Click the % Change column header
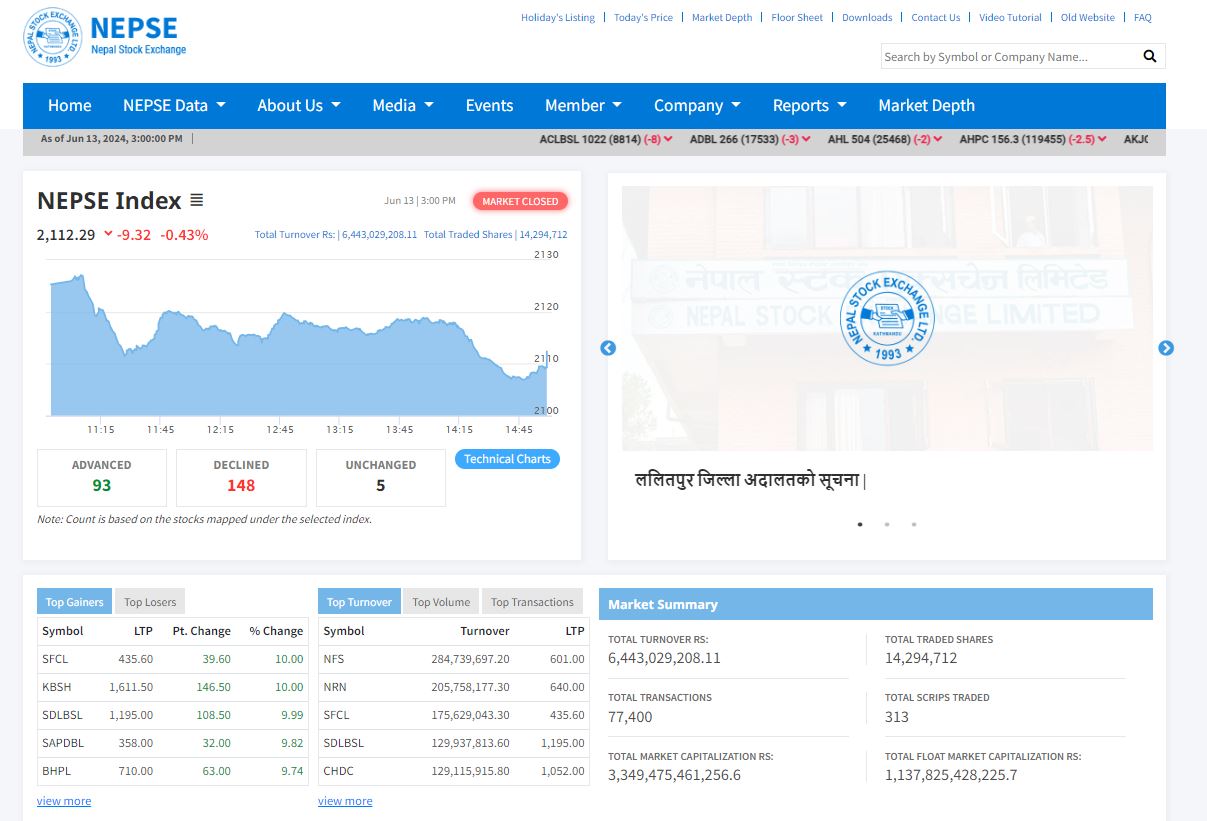Image resolution: width=1207 pixels, height=821 pixels. coord(276,631)
